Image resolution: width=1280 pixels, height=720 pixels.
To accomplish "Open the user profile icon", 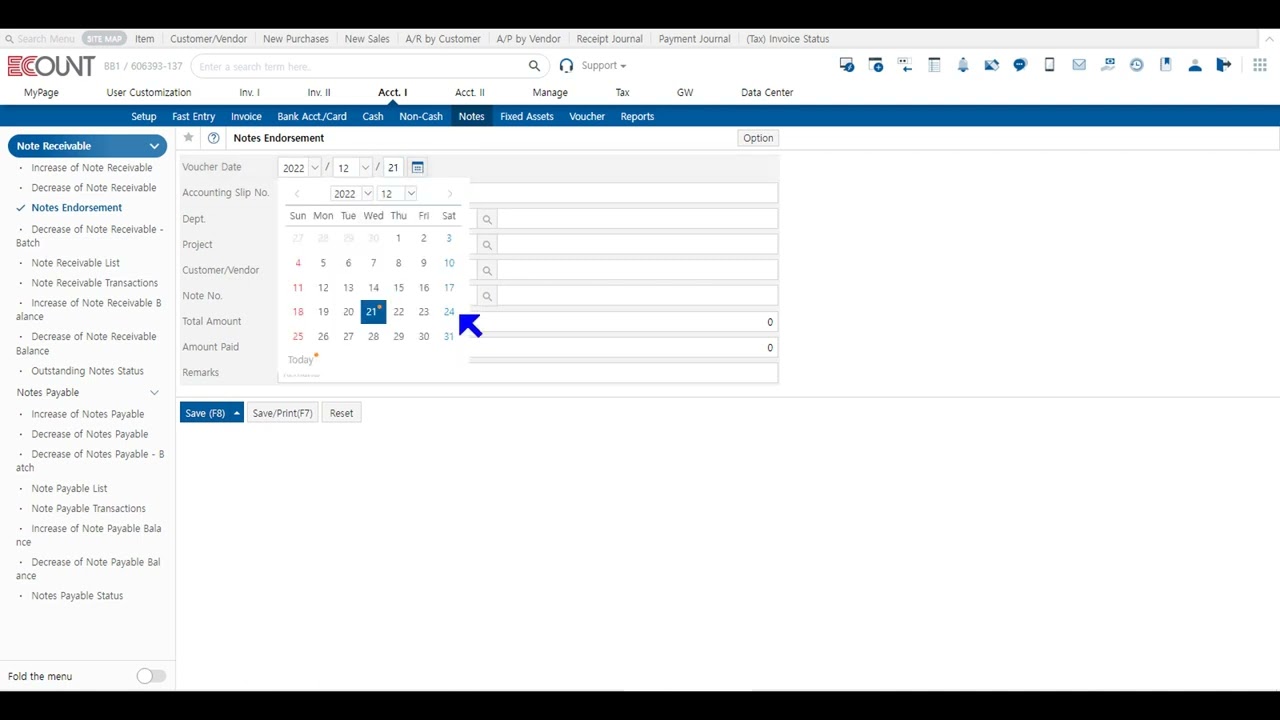I will pyautogui.click(x=1195, y=65).
